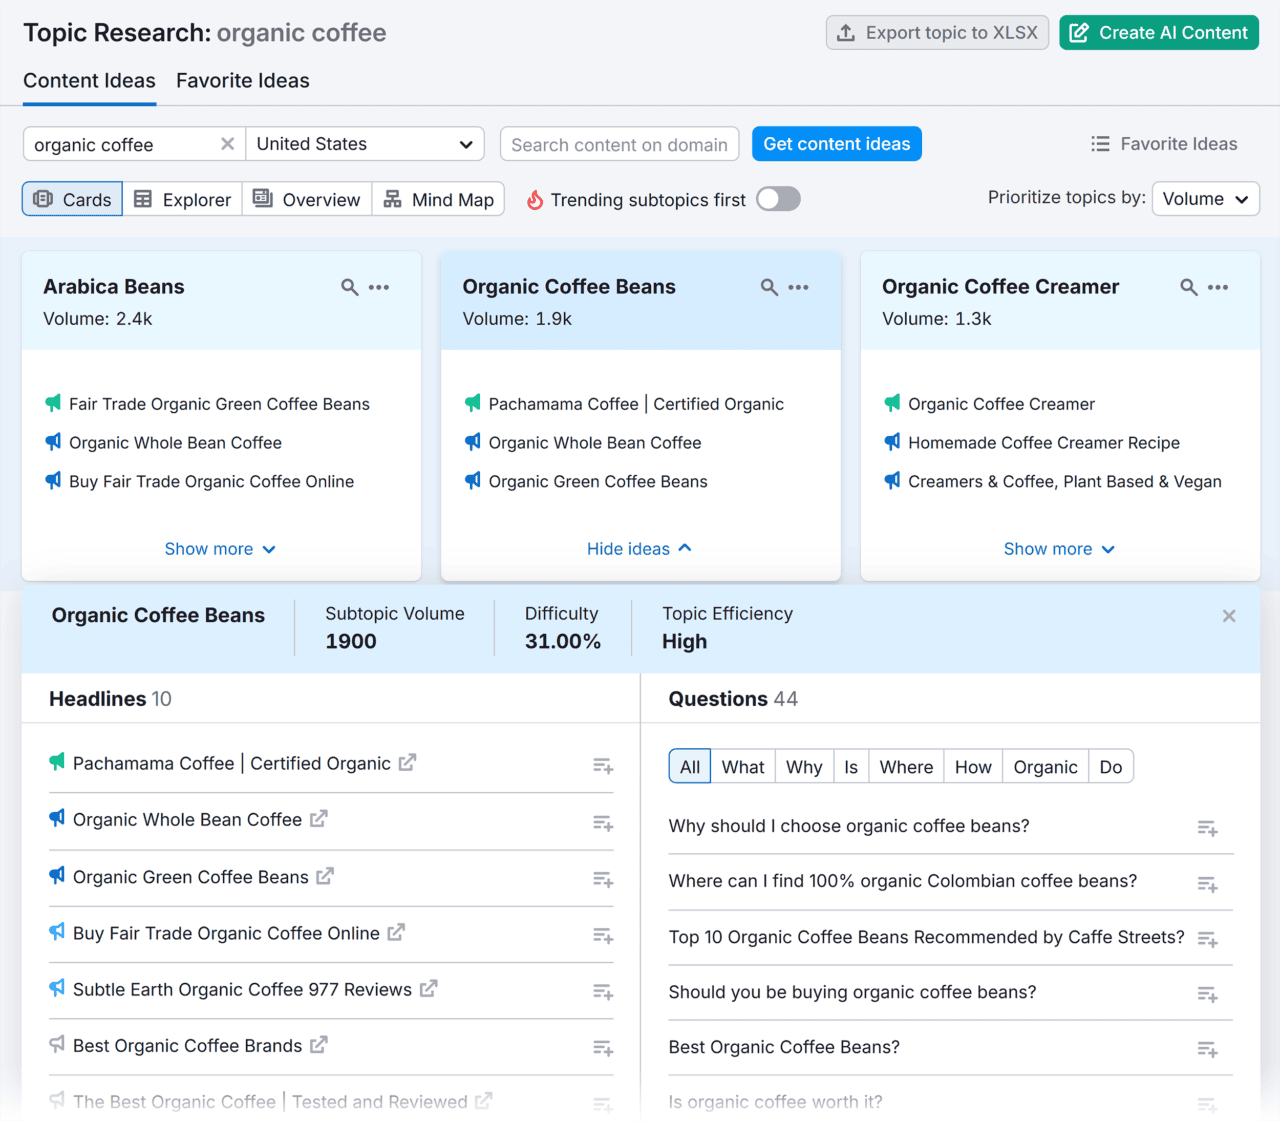This screenshot has width=1280, height=1121.
Task: Click search icon on Organic Coffee Beans card
Action: click(768, 287)
